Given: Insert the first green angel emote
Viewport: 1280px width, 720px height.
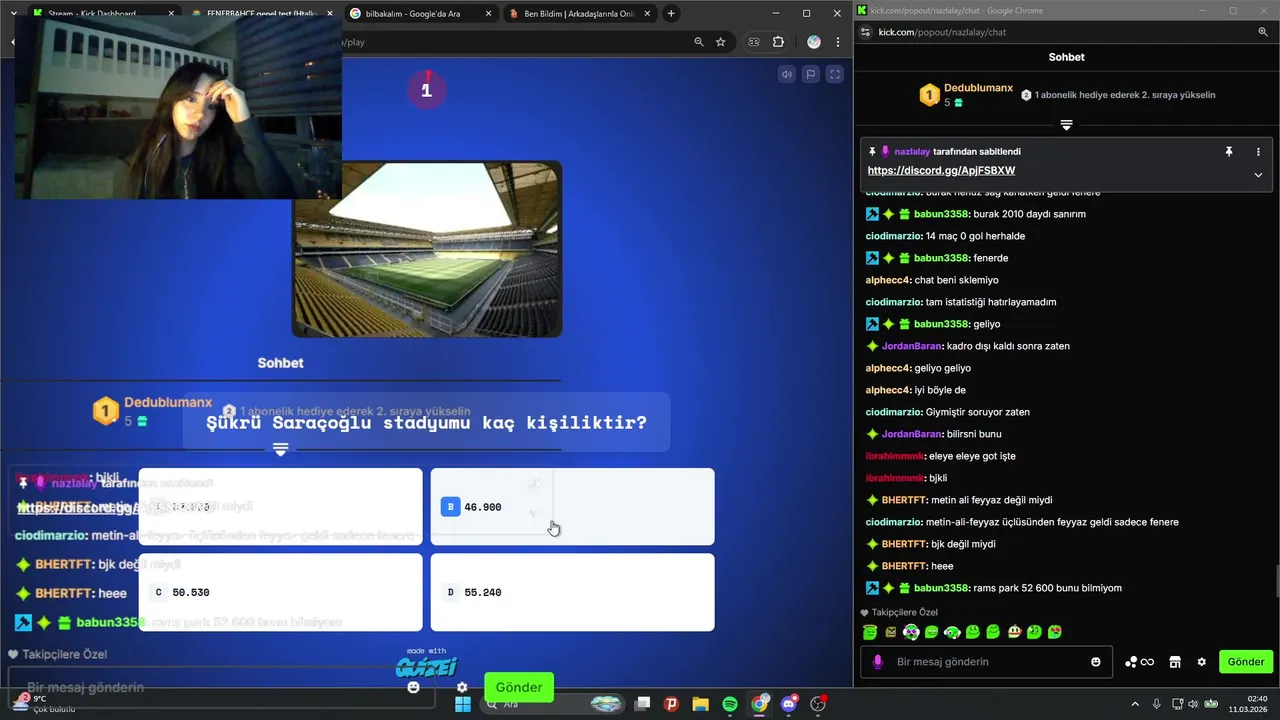Looking at the screenshot, I should click(x=870, y=632).
